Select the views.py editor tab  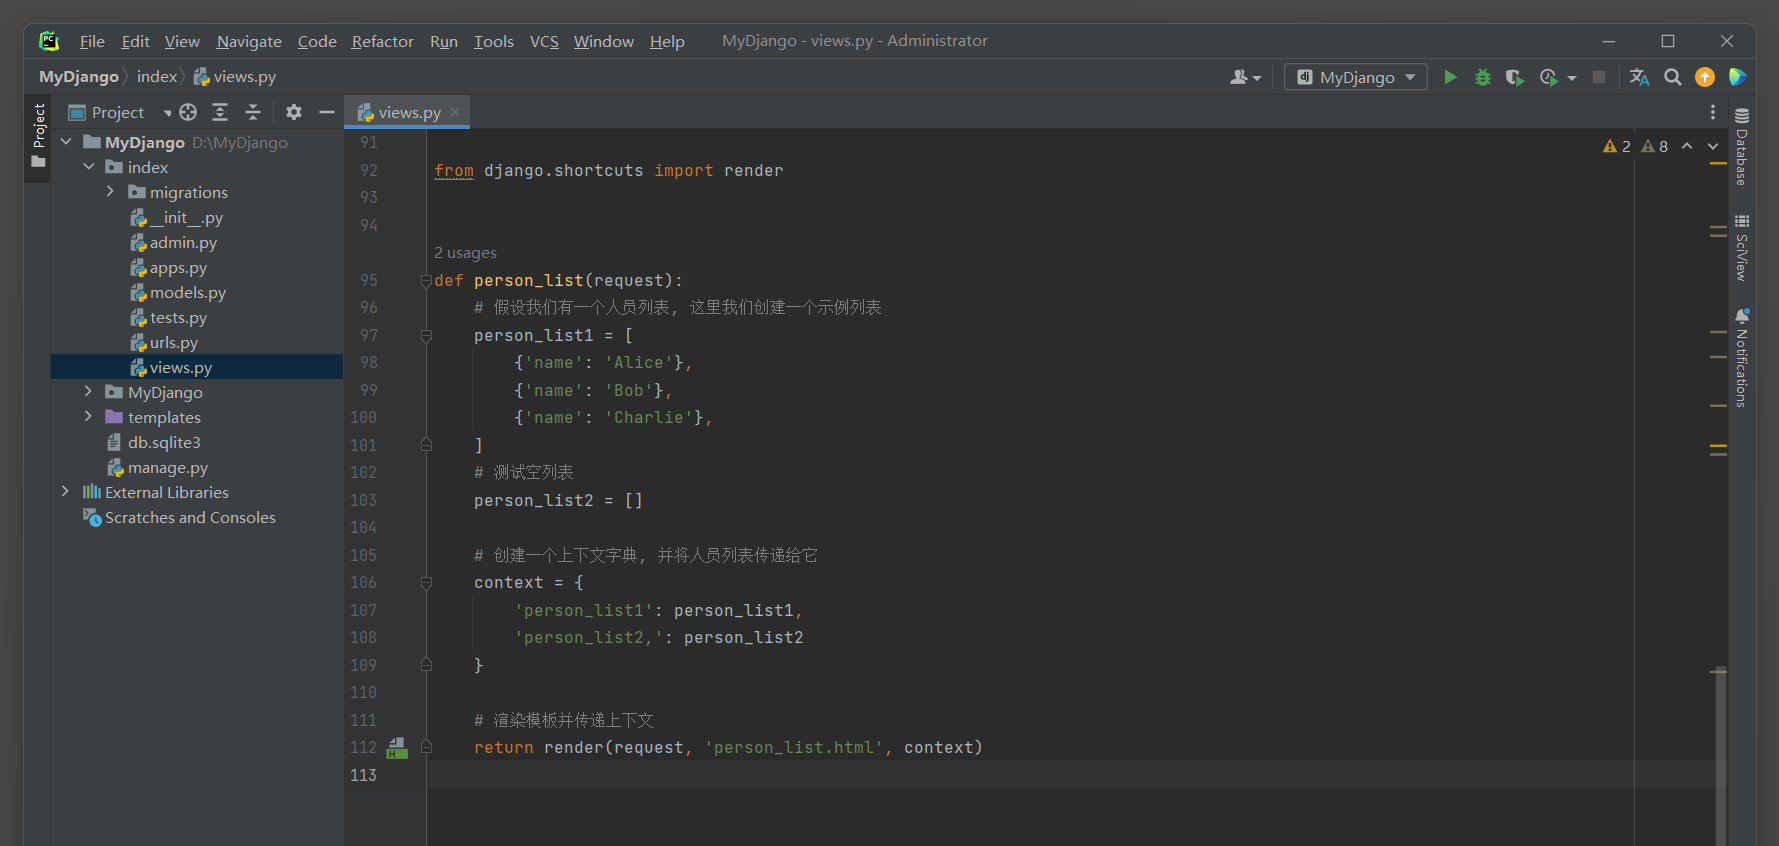pyautogui.click(x=409, y=112)
